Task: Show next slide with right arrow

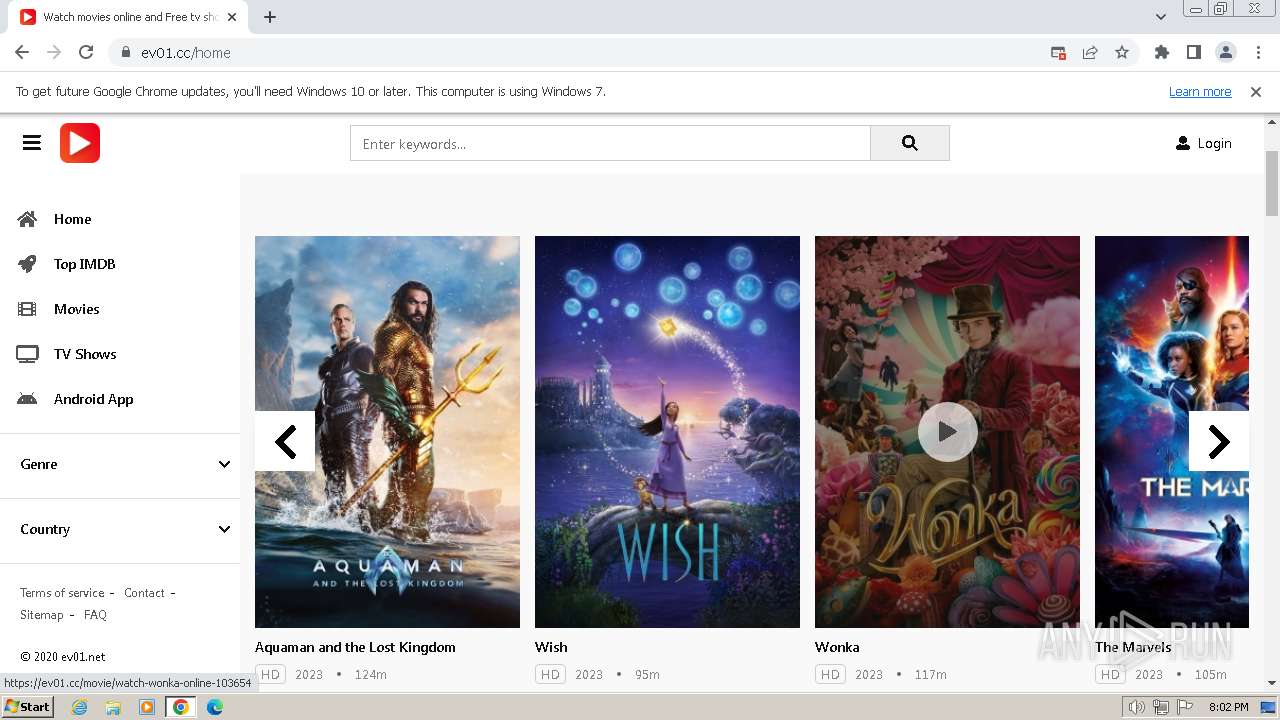Action: 1219,441
